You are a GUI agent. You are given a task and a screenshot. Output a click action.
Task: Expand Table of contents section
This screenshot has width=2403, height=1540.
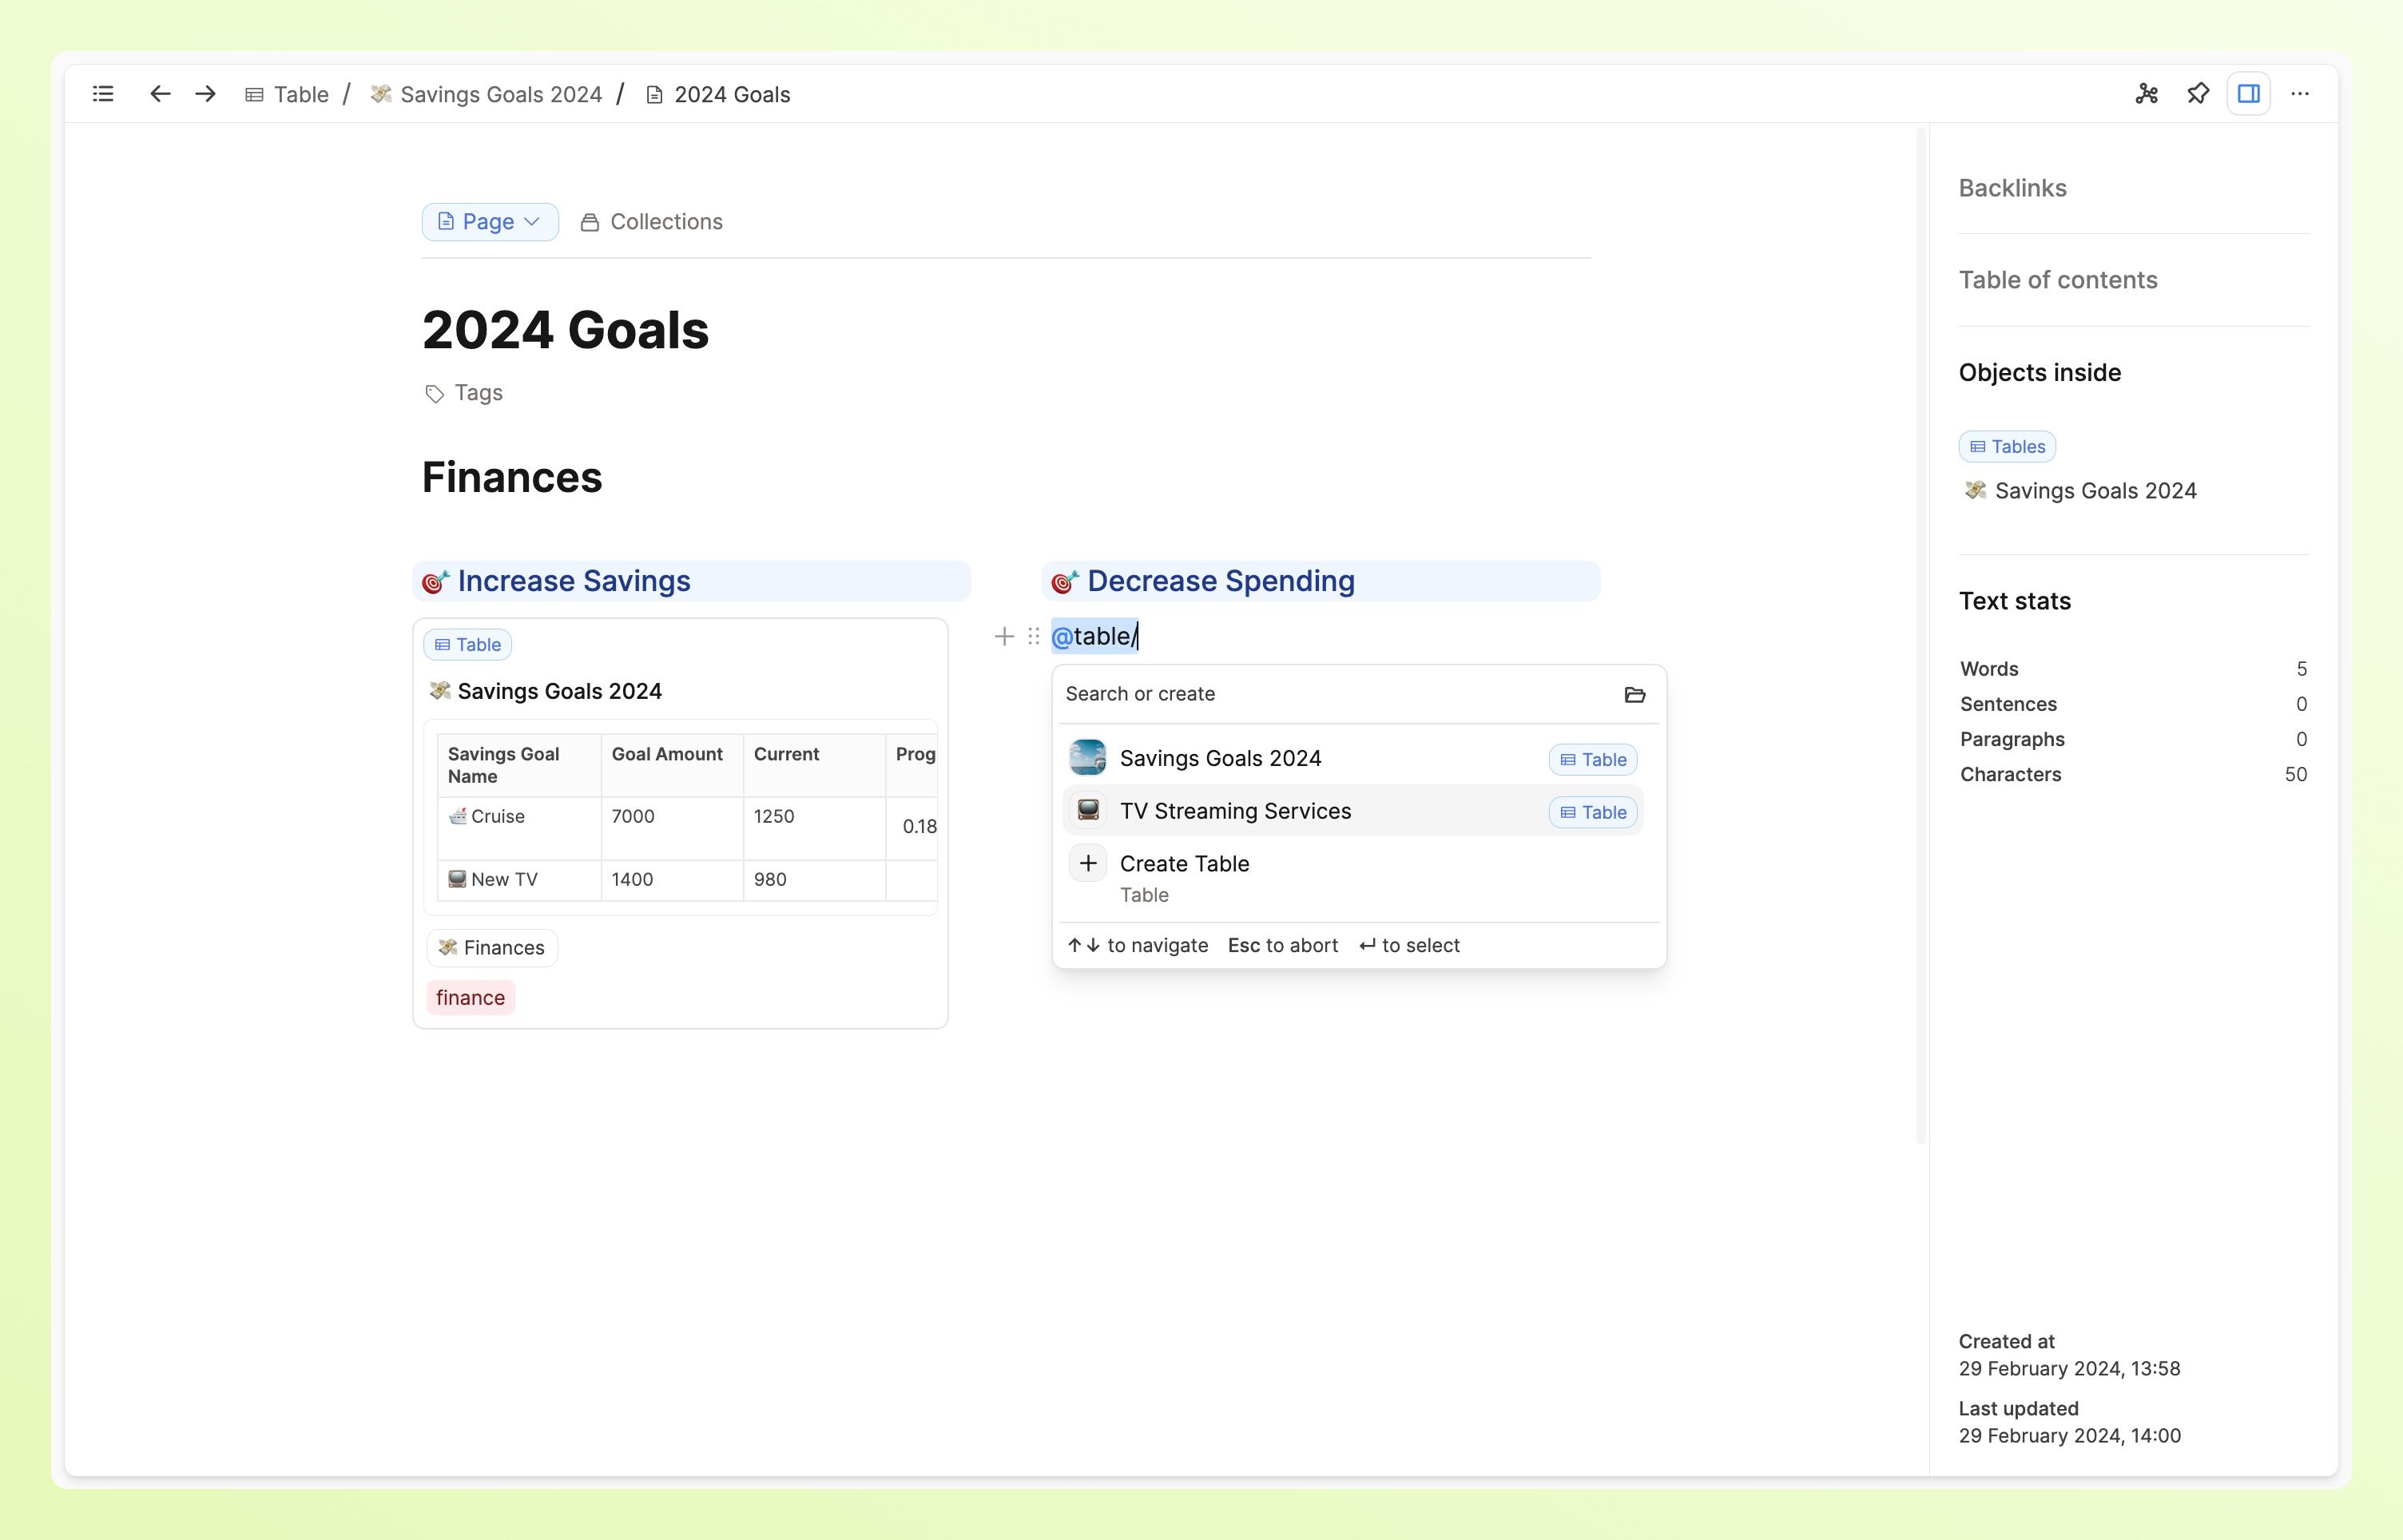click(x=2057, y=280)
